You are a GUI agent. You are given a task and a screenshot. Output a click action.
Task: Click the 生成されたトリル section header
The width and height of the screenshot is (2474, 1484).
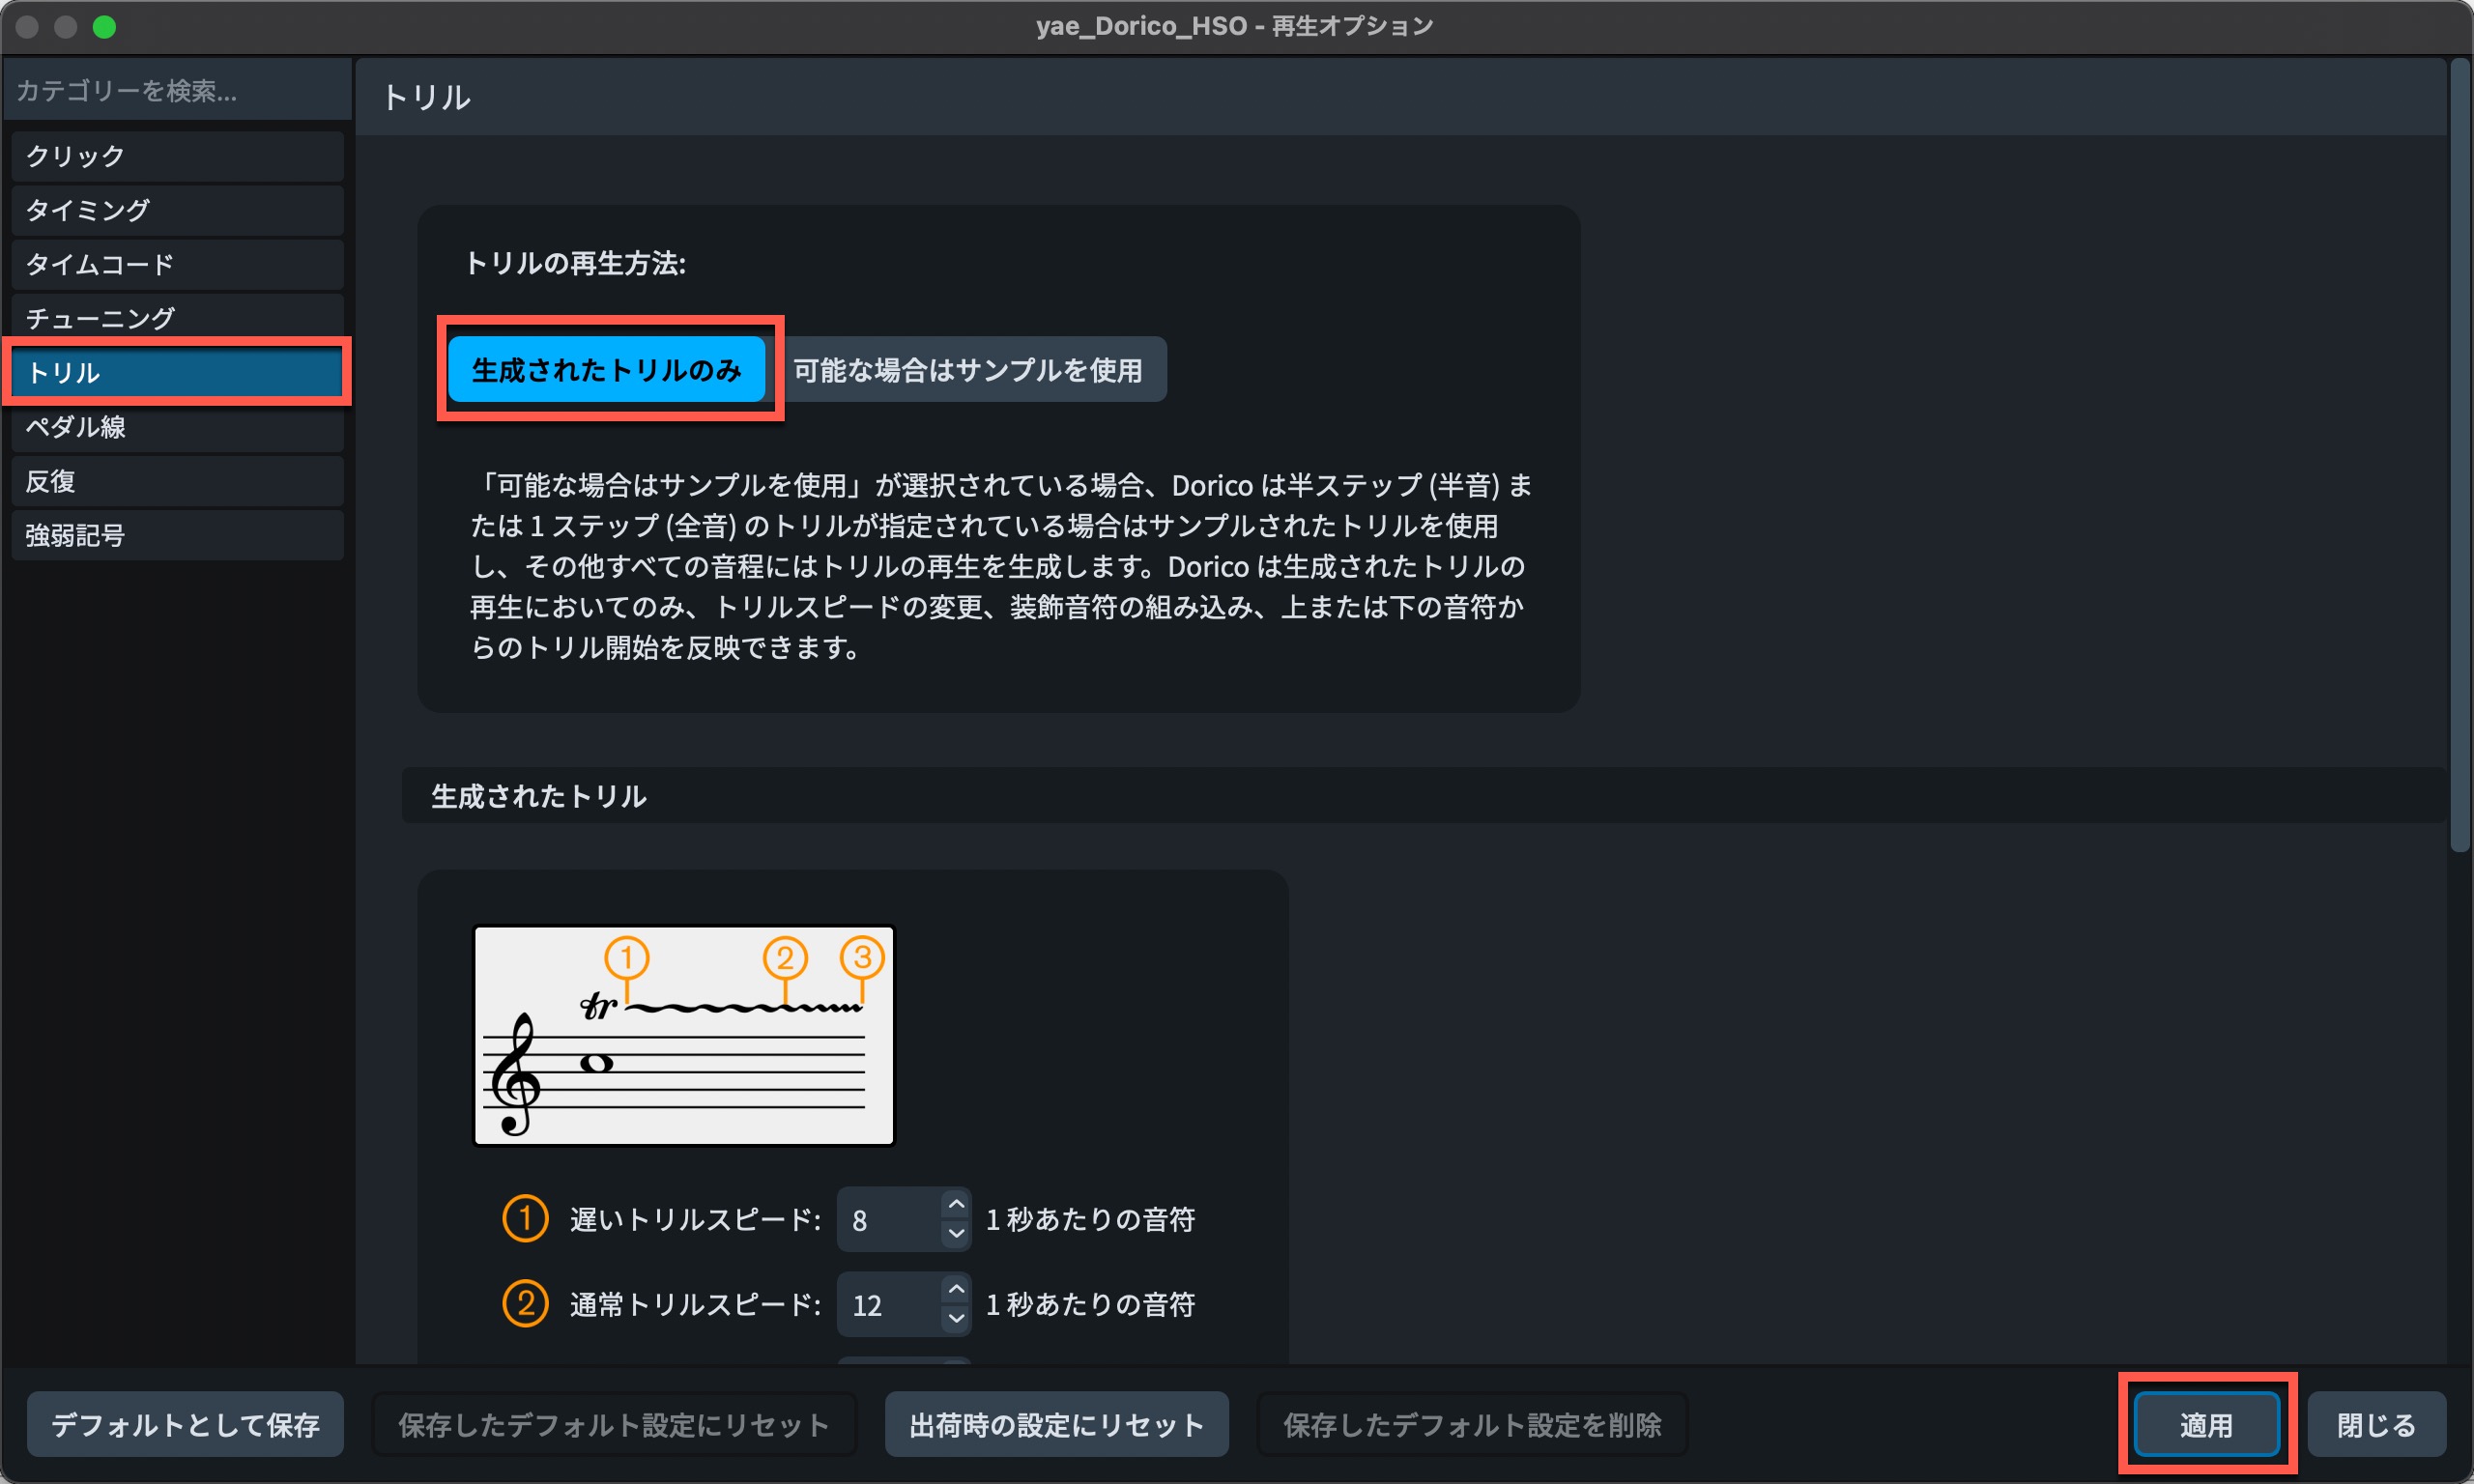[x=1424, y=796]
